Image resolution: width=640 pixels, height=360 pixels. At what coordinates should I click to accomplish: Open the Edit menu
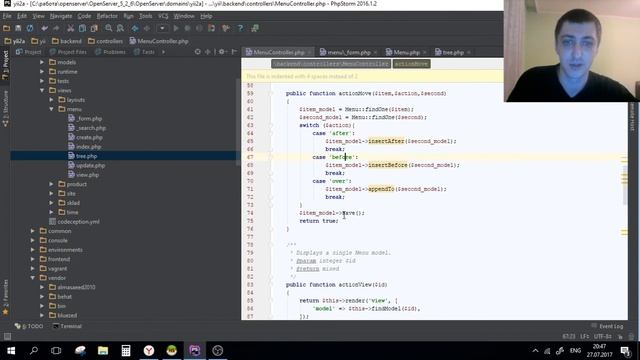[x=22, y=16]
